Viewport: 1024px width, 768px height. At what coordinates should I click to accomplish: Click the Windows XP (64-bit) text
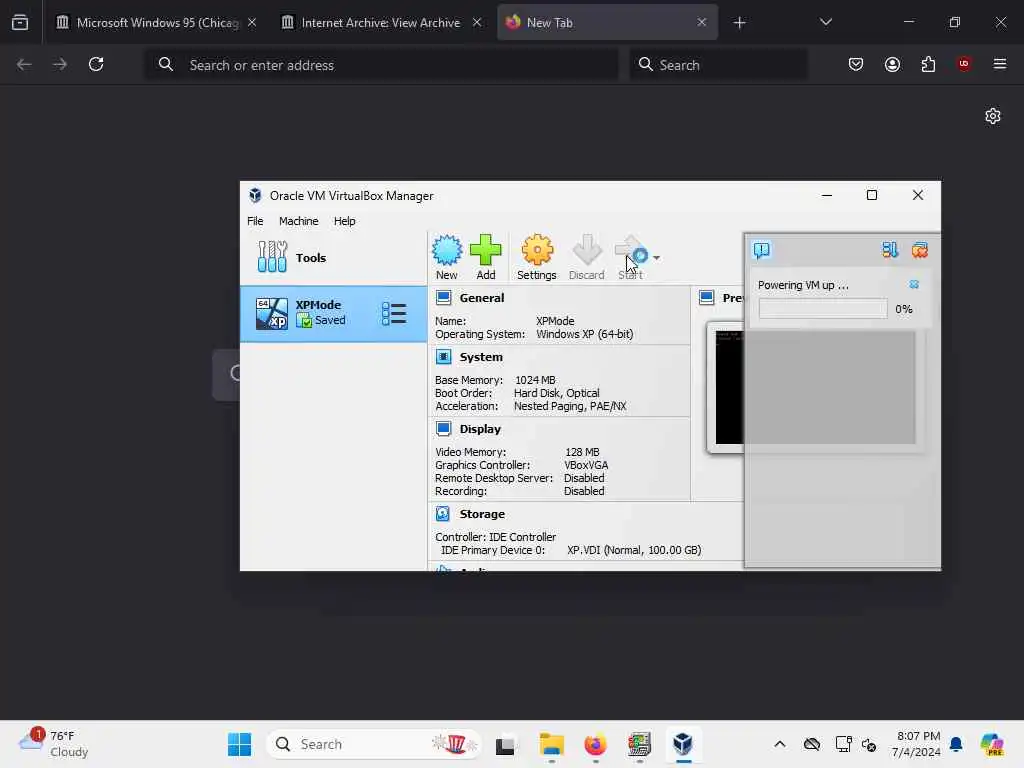pyautogui.click(x=584, y=334)
